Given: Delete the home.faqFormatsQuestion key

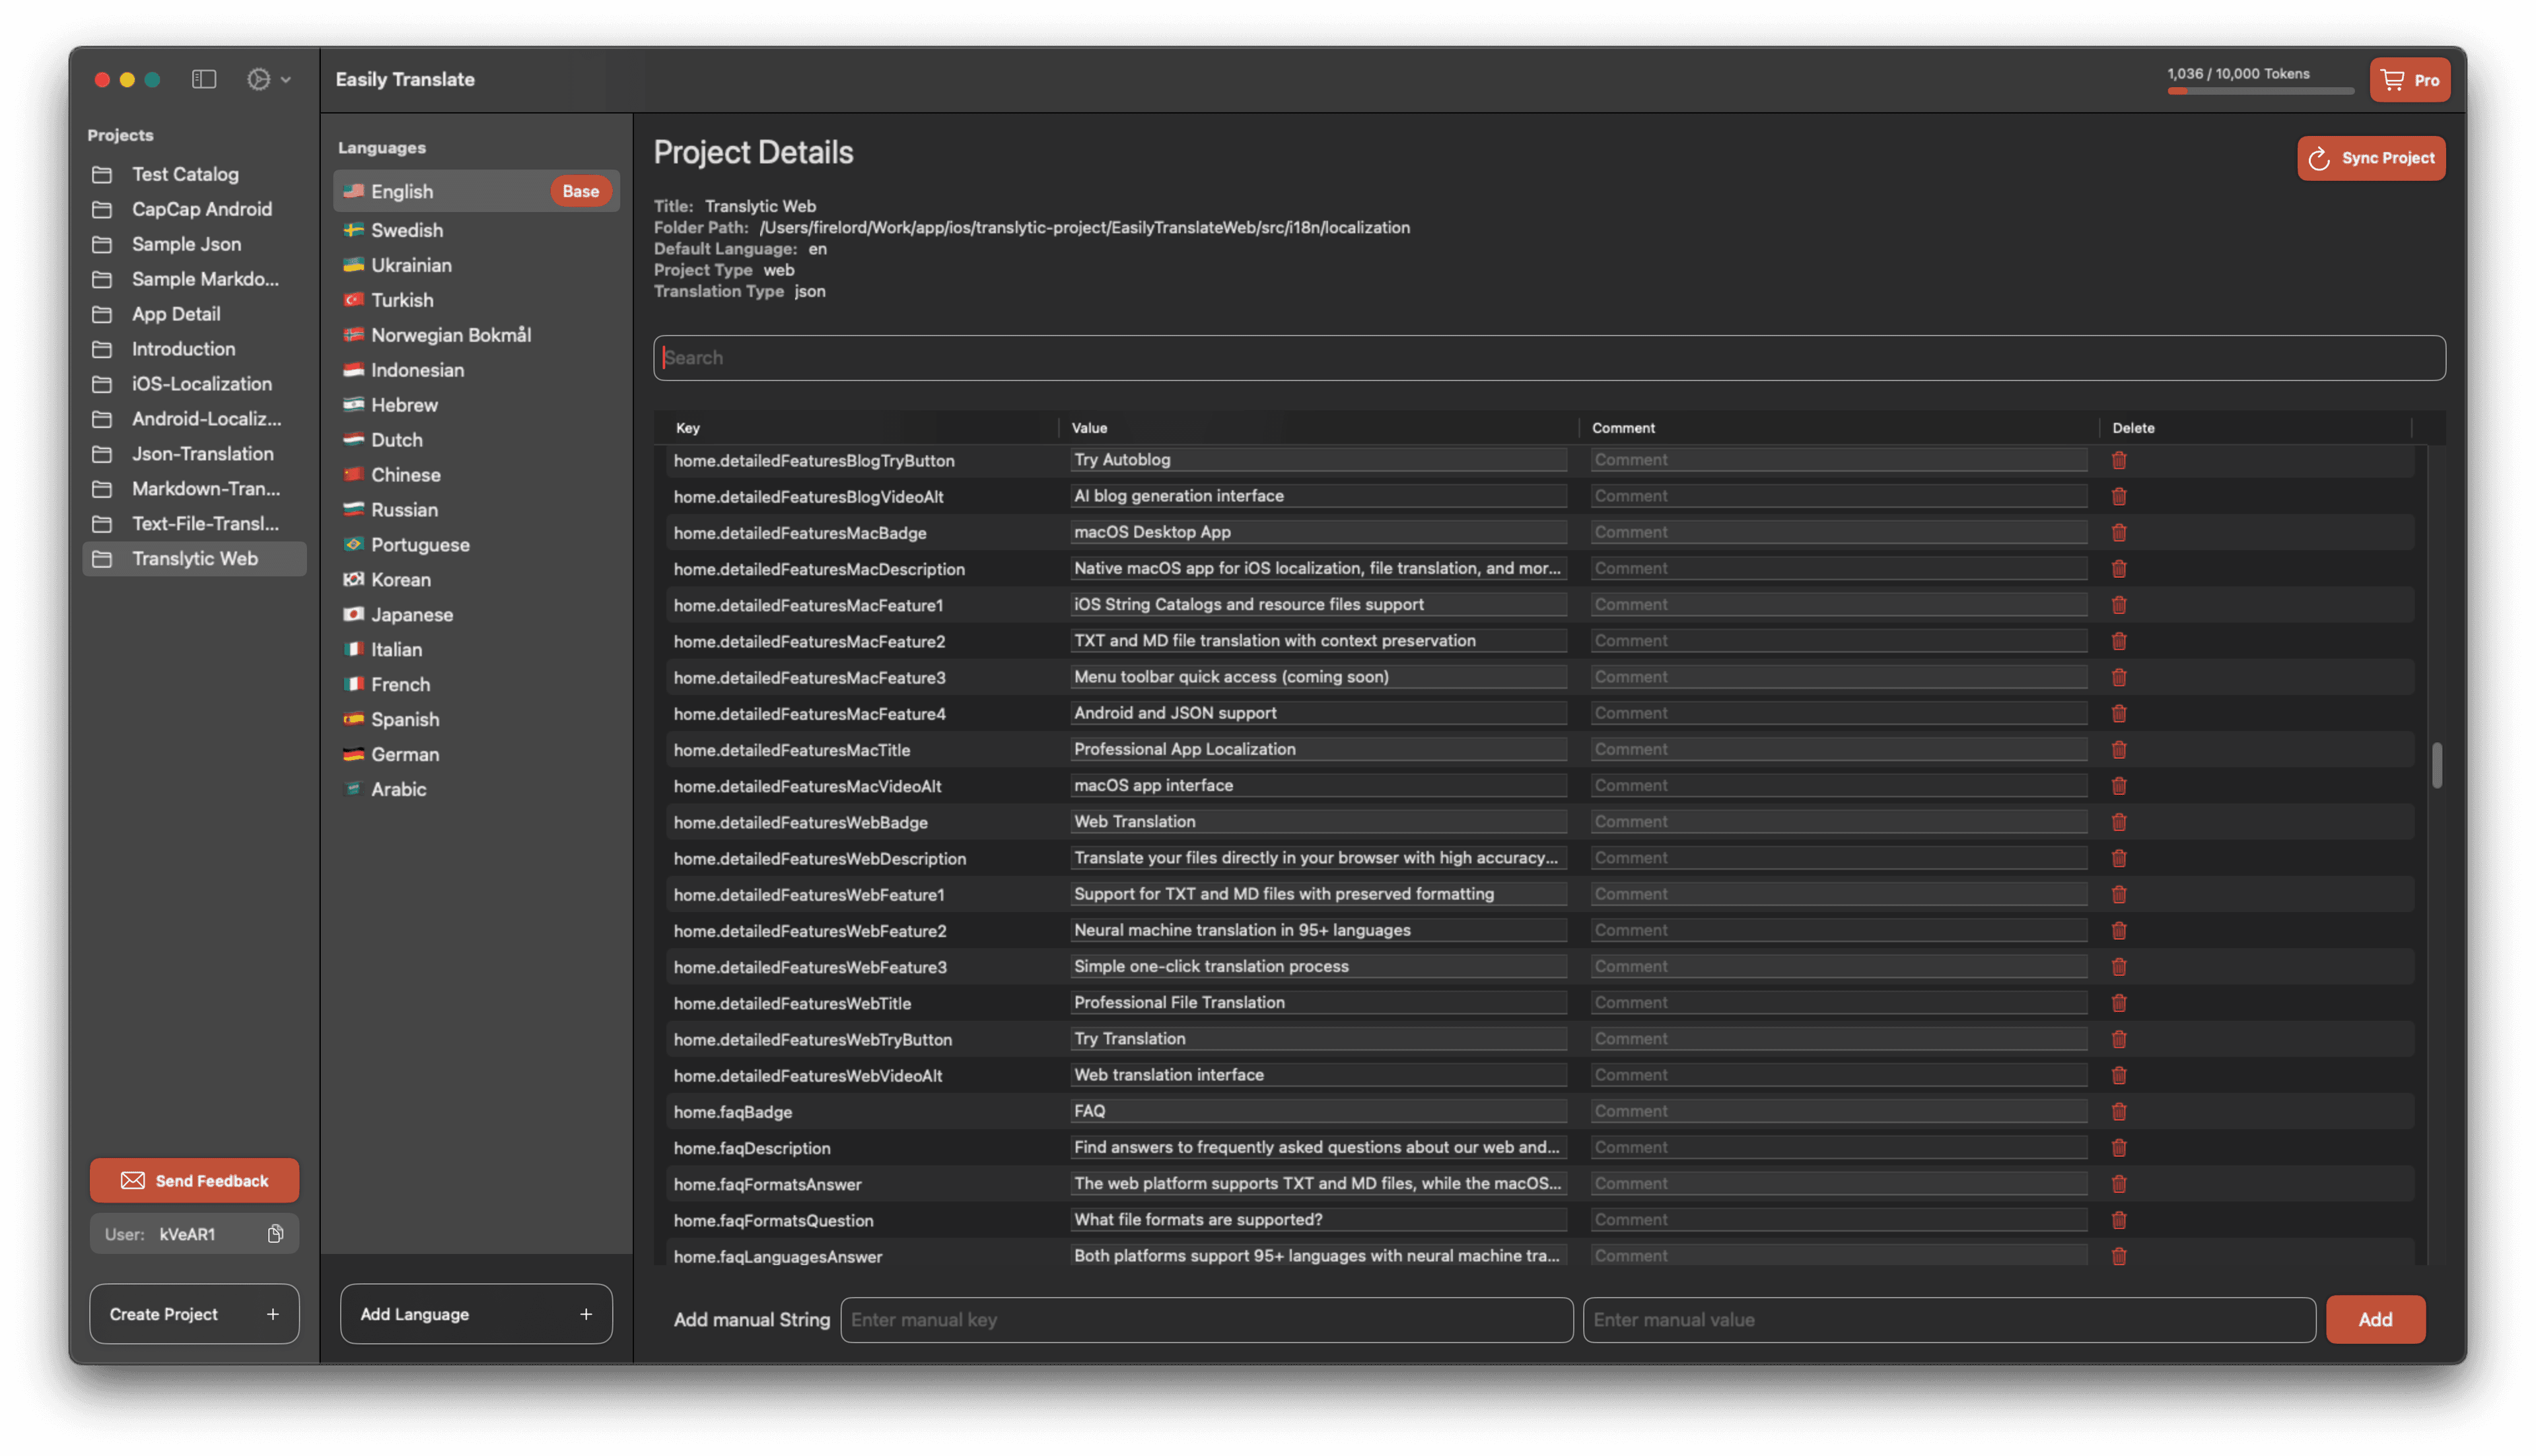Looking at the screenshot, I should [2118, 1220].
